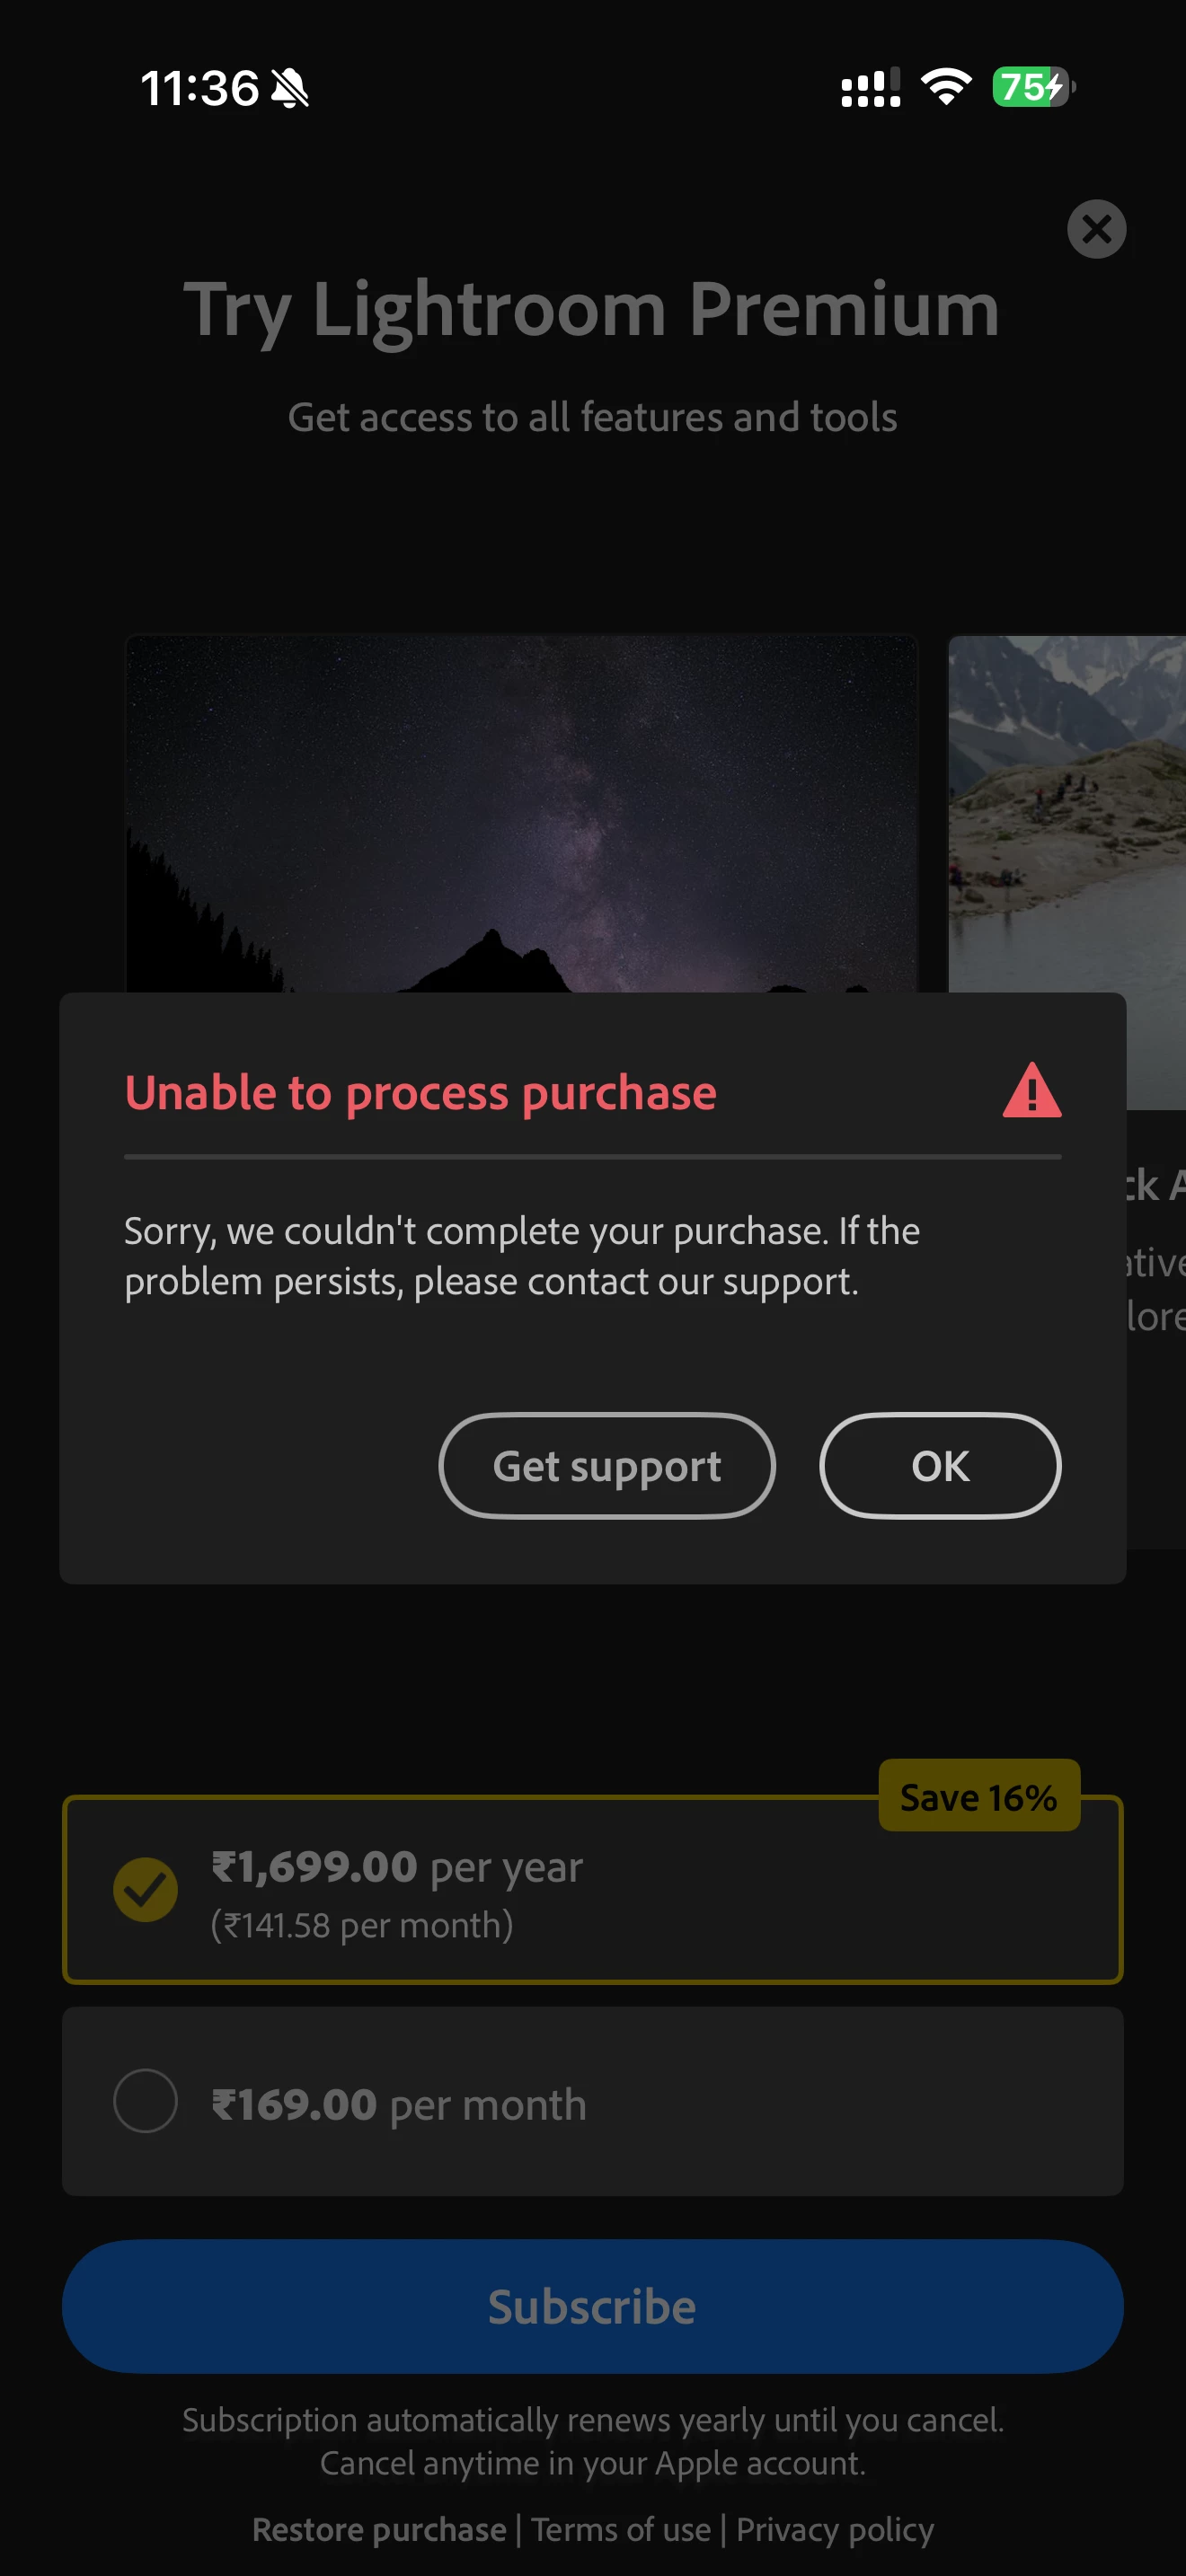
Task: Open the Privacy policy link
Action: (834, 2529)
